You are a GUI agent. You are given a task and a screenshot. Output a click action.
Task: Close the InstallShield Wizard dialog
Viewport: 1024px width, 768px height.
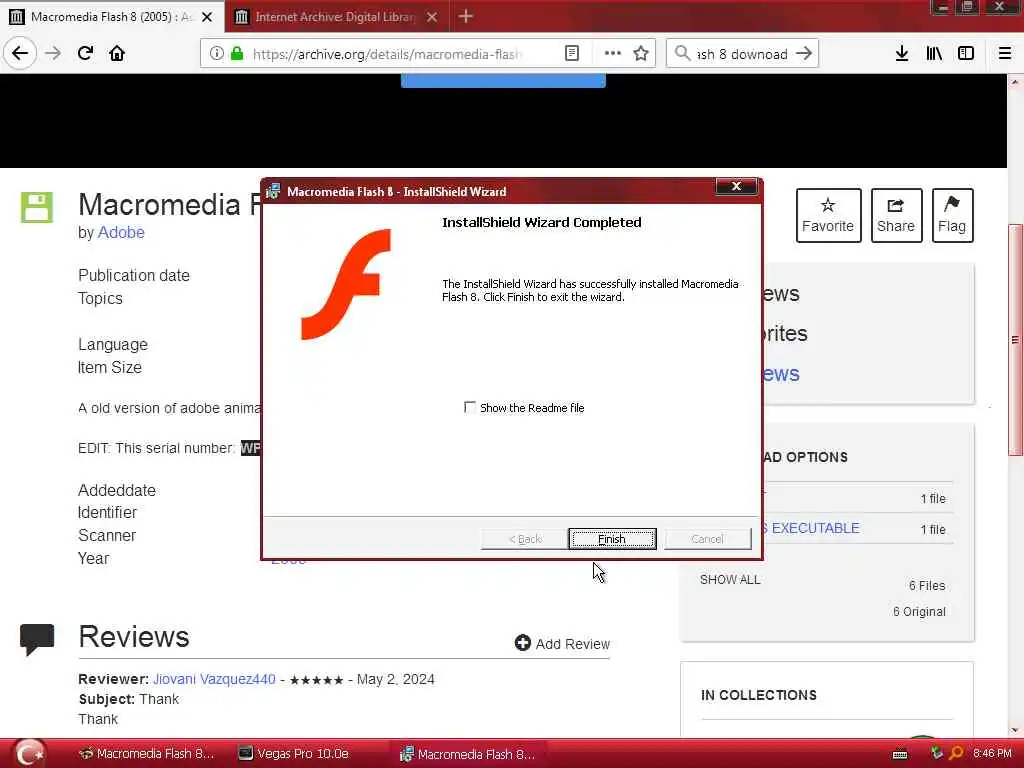pyautogui.click(x=736, y=187)
